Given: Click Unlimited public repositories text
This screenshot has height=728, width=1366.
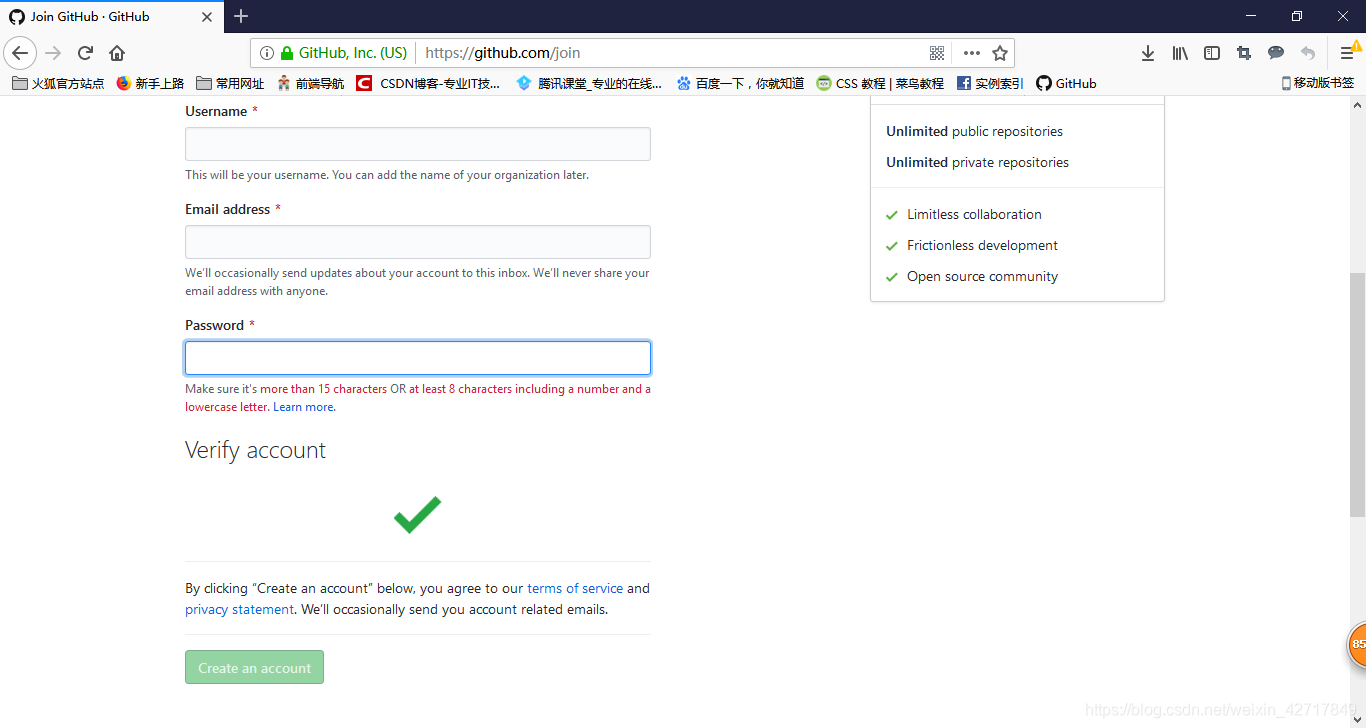Looking at the screenshot, I should coord(974,131).
